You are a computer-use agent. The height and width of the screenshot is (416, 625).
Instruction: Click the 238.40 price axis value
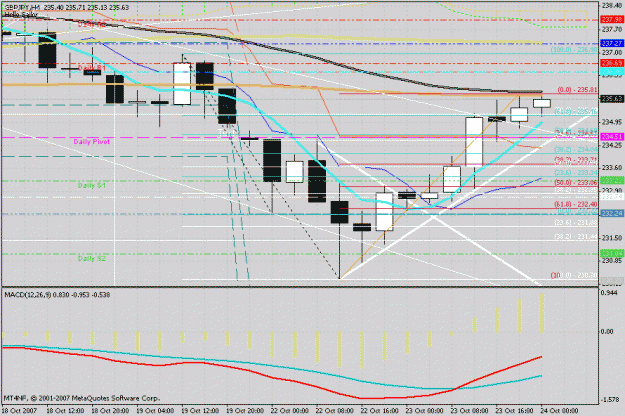612,6
